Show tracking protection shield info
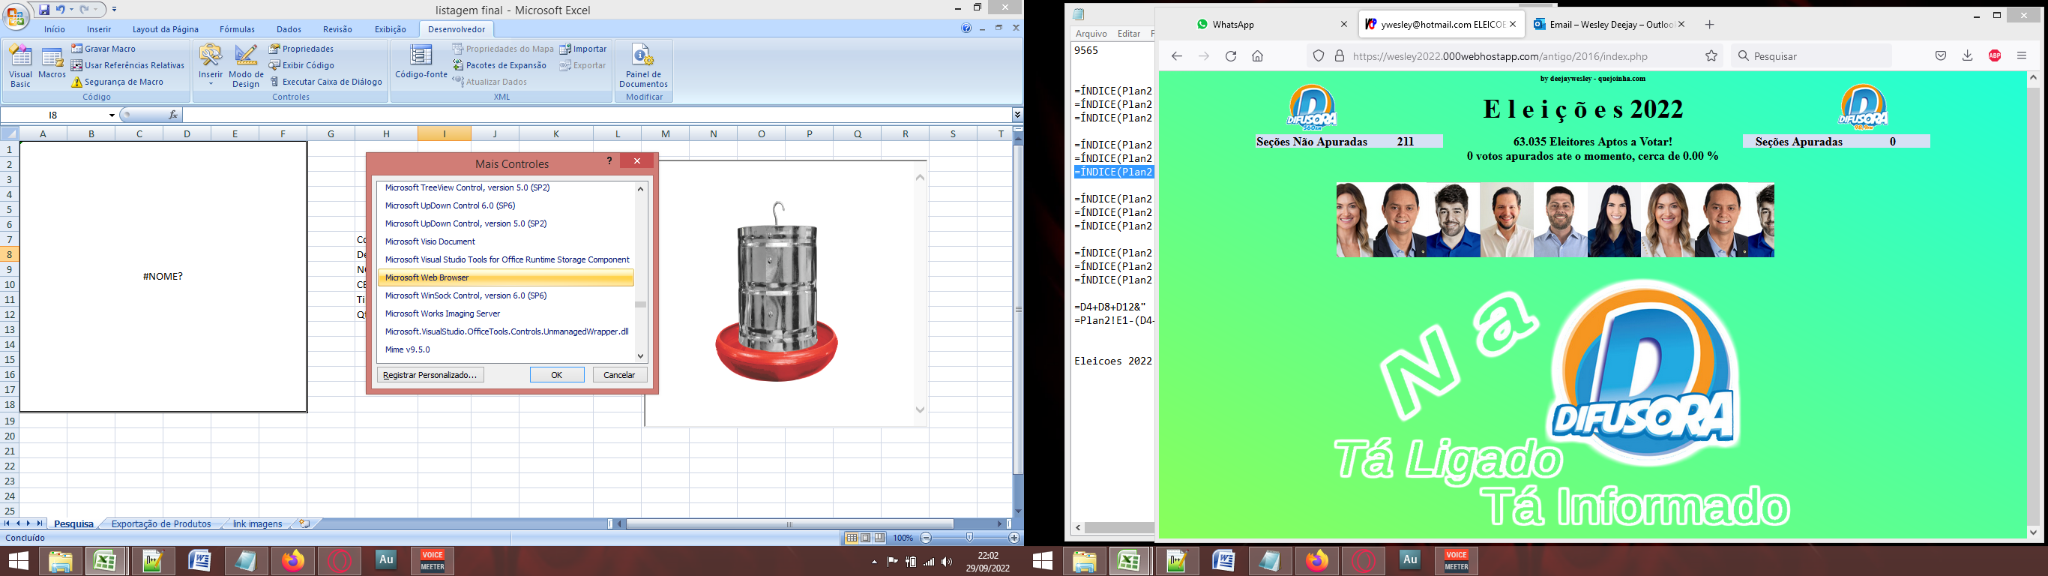2048x576 pixels. coord(1318,56)
